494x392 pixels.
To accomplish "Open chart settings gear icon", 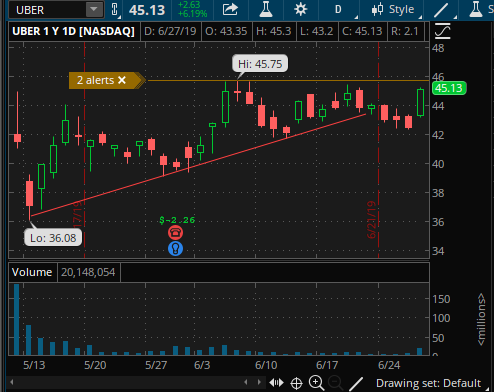I will point(301,9).
